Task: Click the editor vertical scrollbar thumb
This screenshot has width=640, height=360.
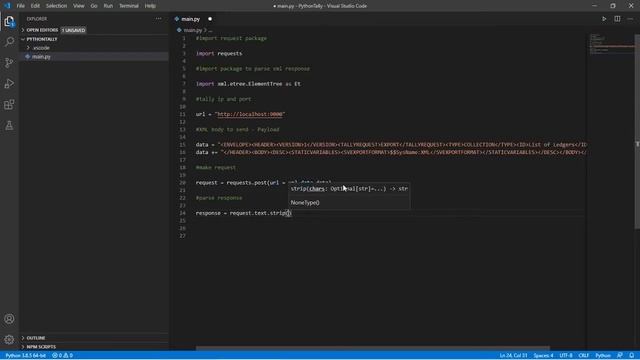Action: pyautogui.click(x=637, y=131)
